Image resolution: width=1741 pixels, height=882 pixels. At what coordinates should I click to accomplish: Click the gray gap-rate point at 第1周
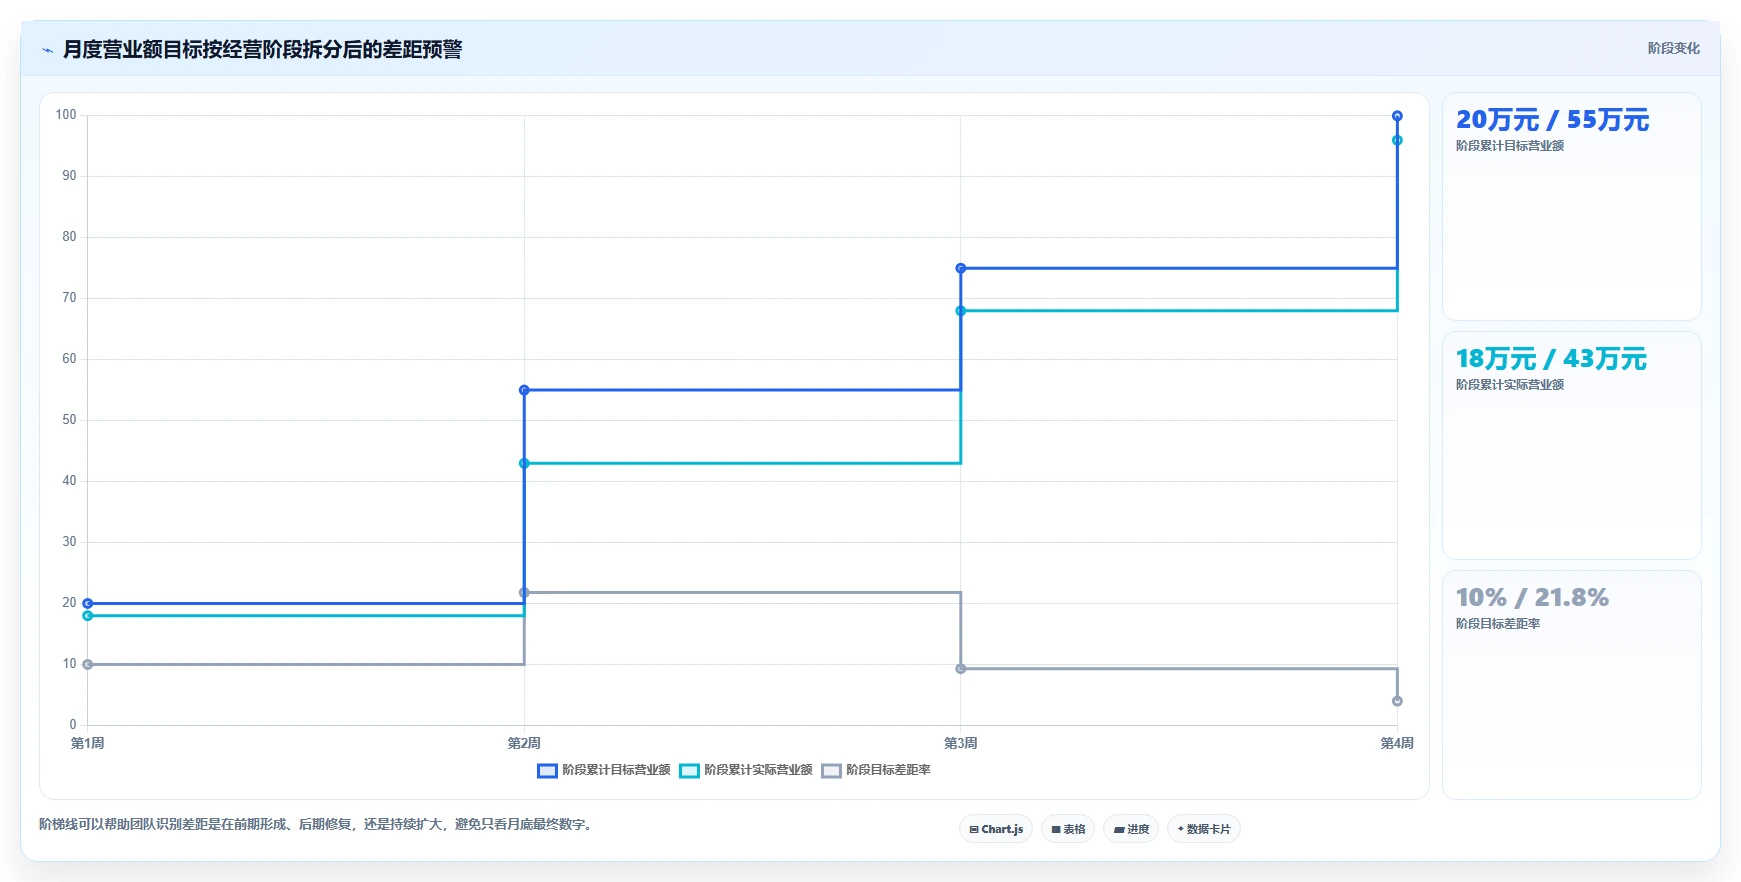(88, 664)
